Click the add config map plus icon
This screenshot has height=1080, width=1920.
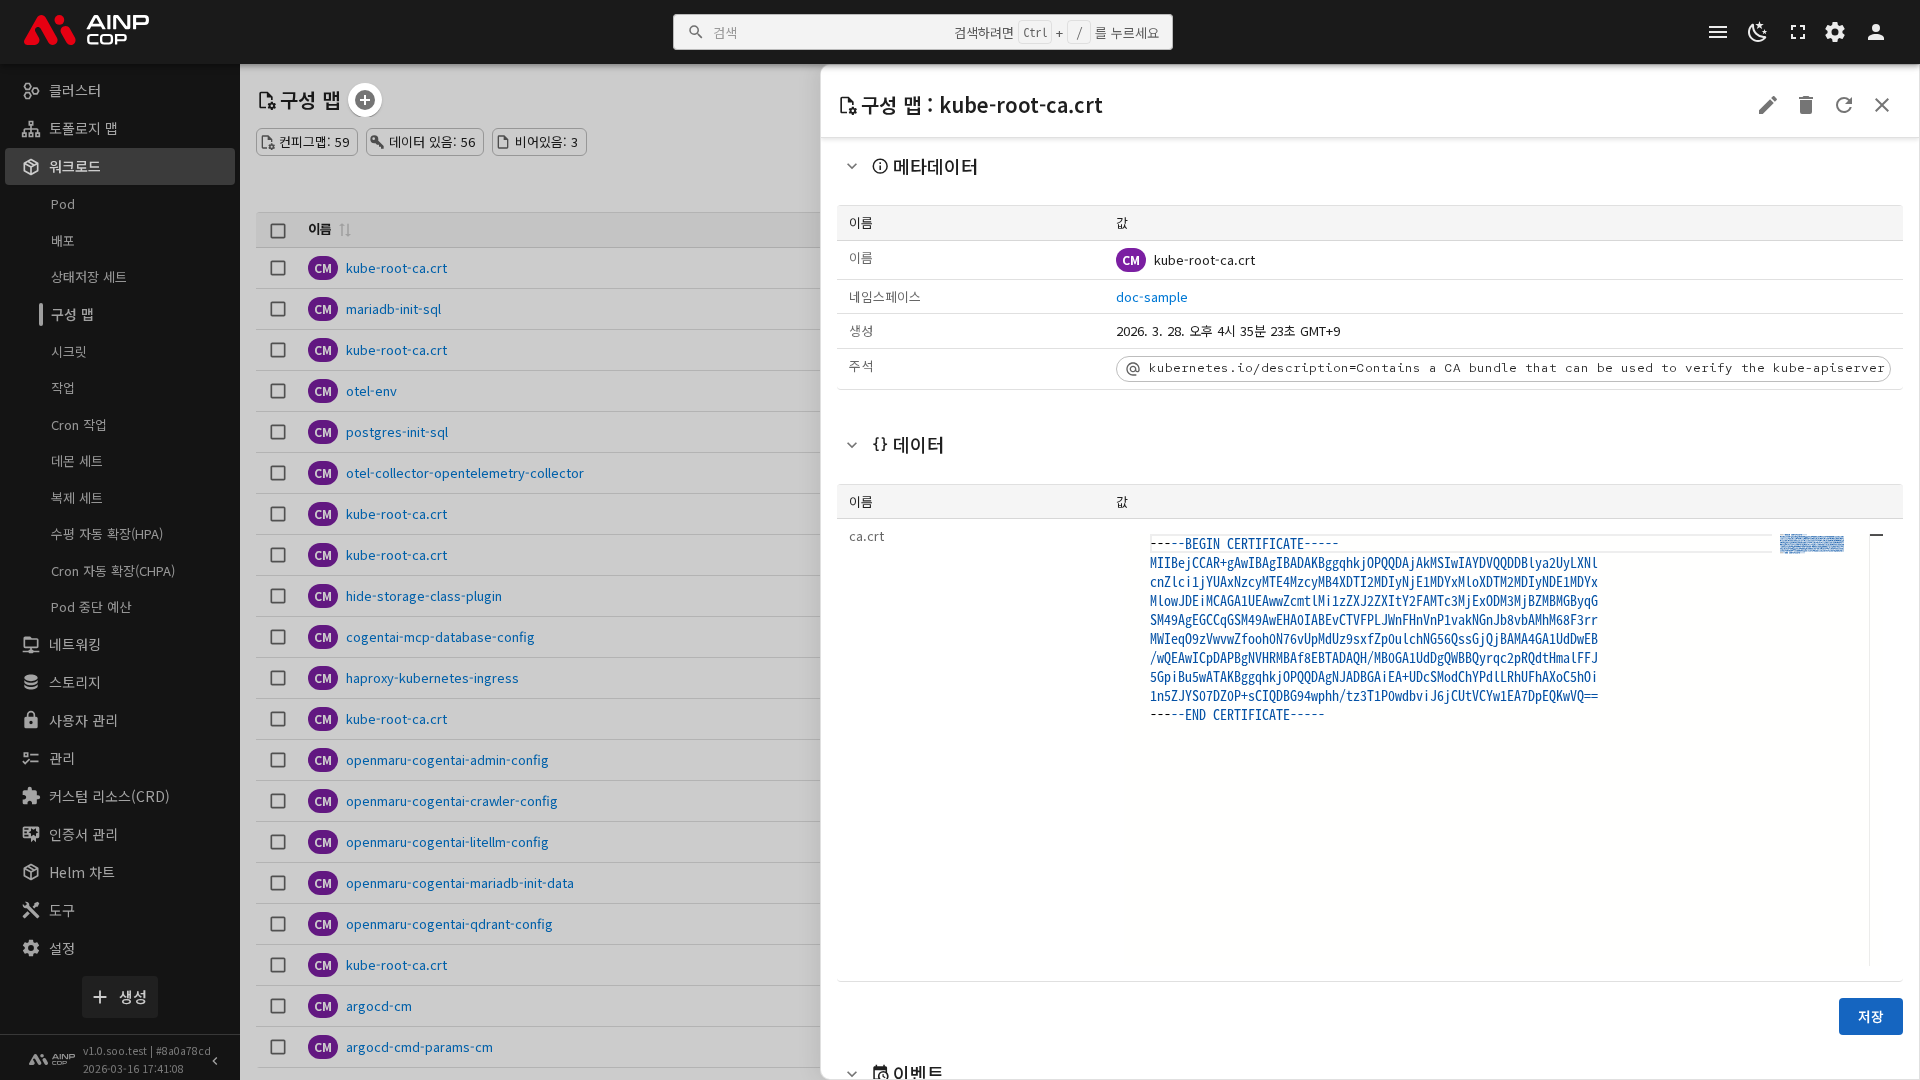pos(365,100)
